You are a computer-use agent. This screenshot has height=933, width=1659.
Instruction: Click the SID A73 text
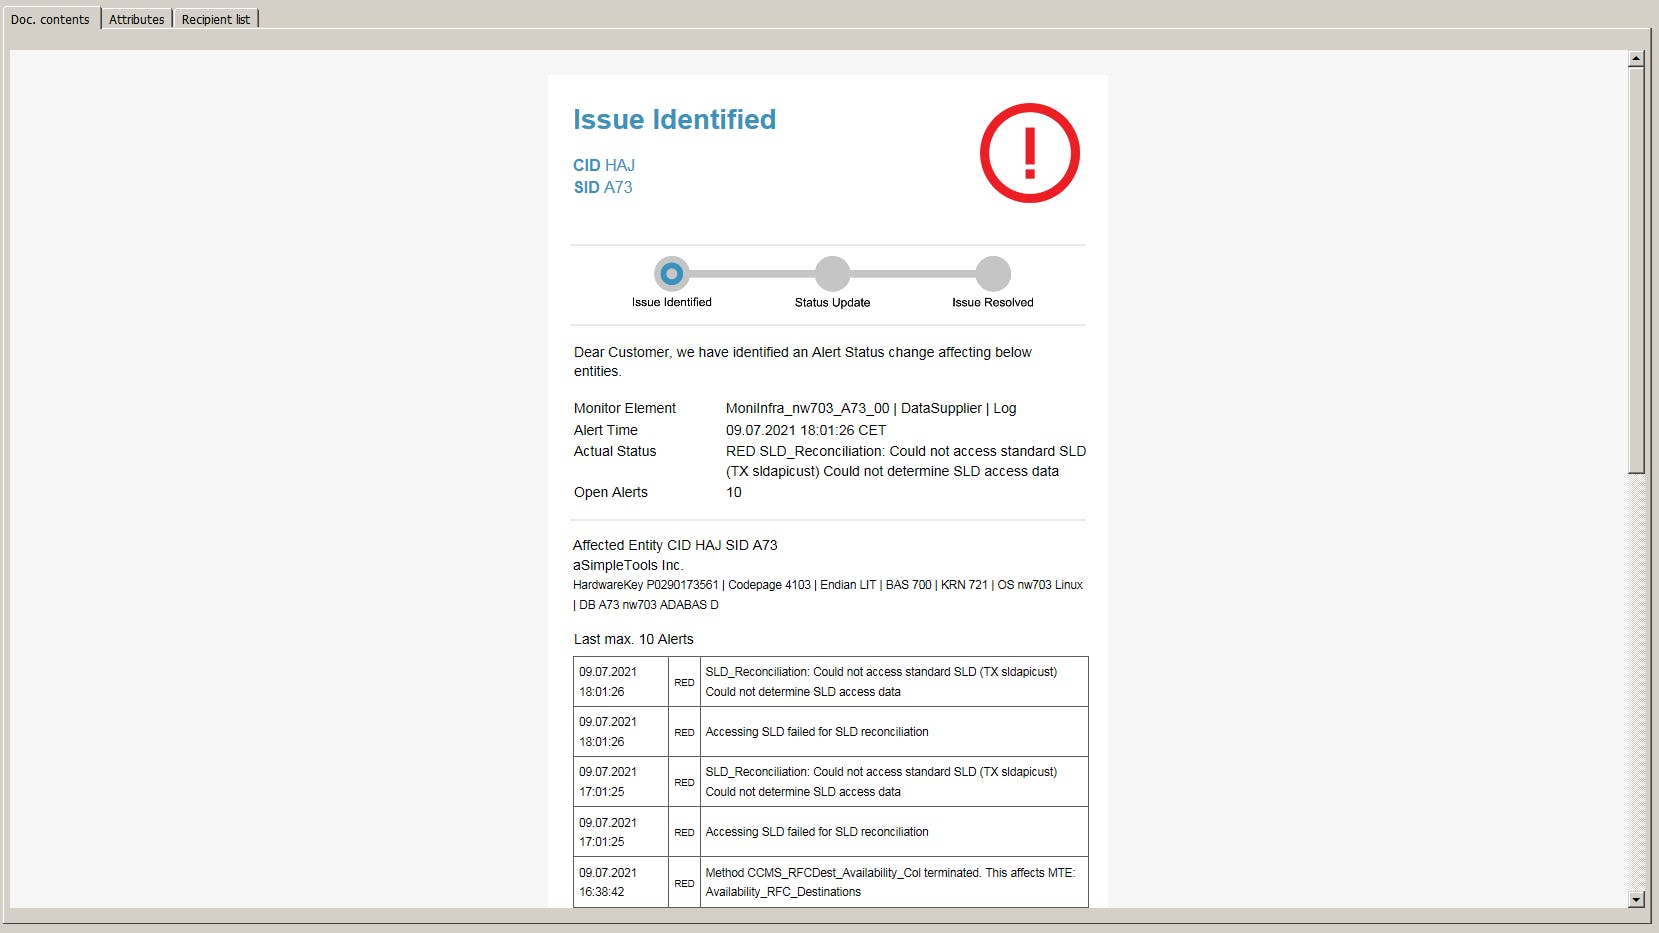click(x=603, y=187)
